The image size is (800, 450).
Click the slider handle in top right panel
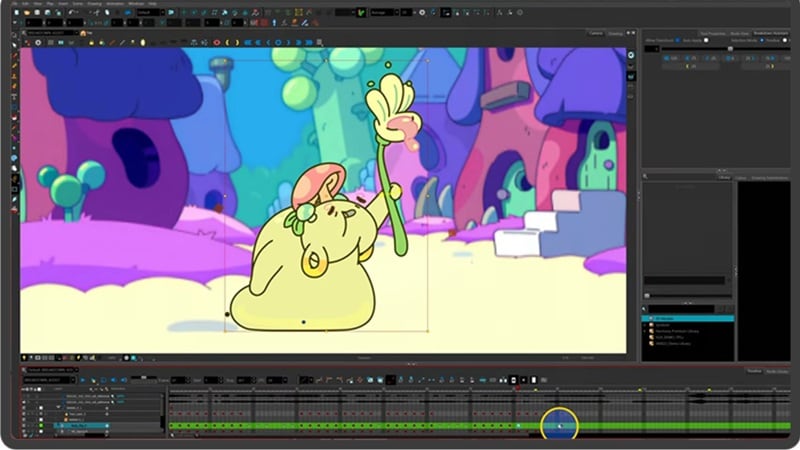(730, 49)
